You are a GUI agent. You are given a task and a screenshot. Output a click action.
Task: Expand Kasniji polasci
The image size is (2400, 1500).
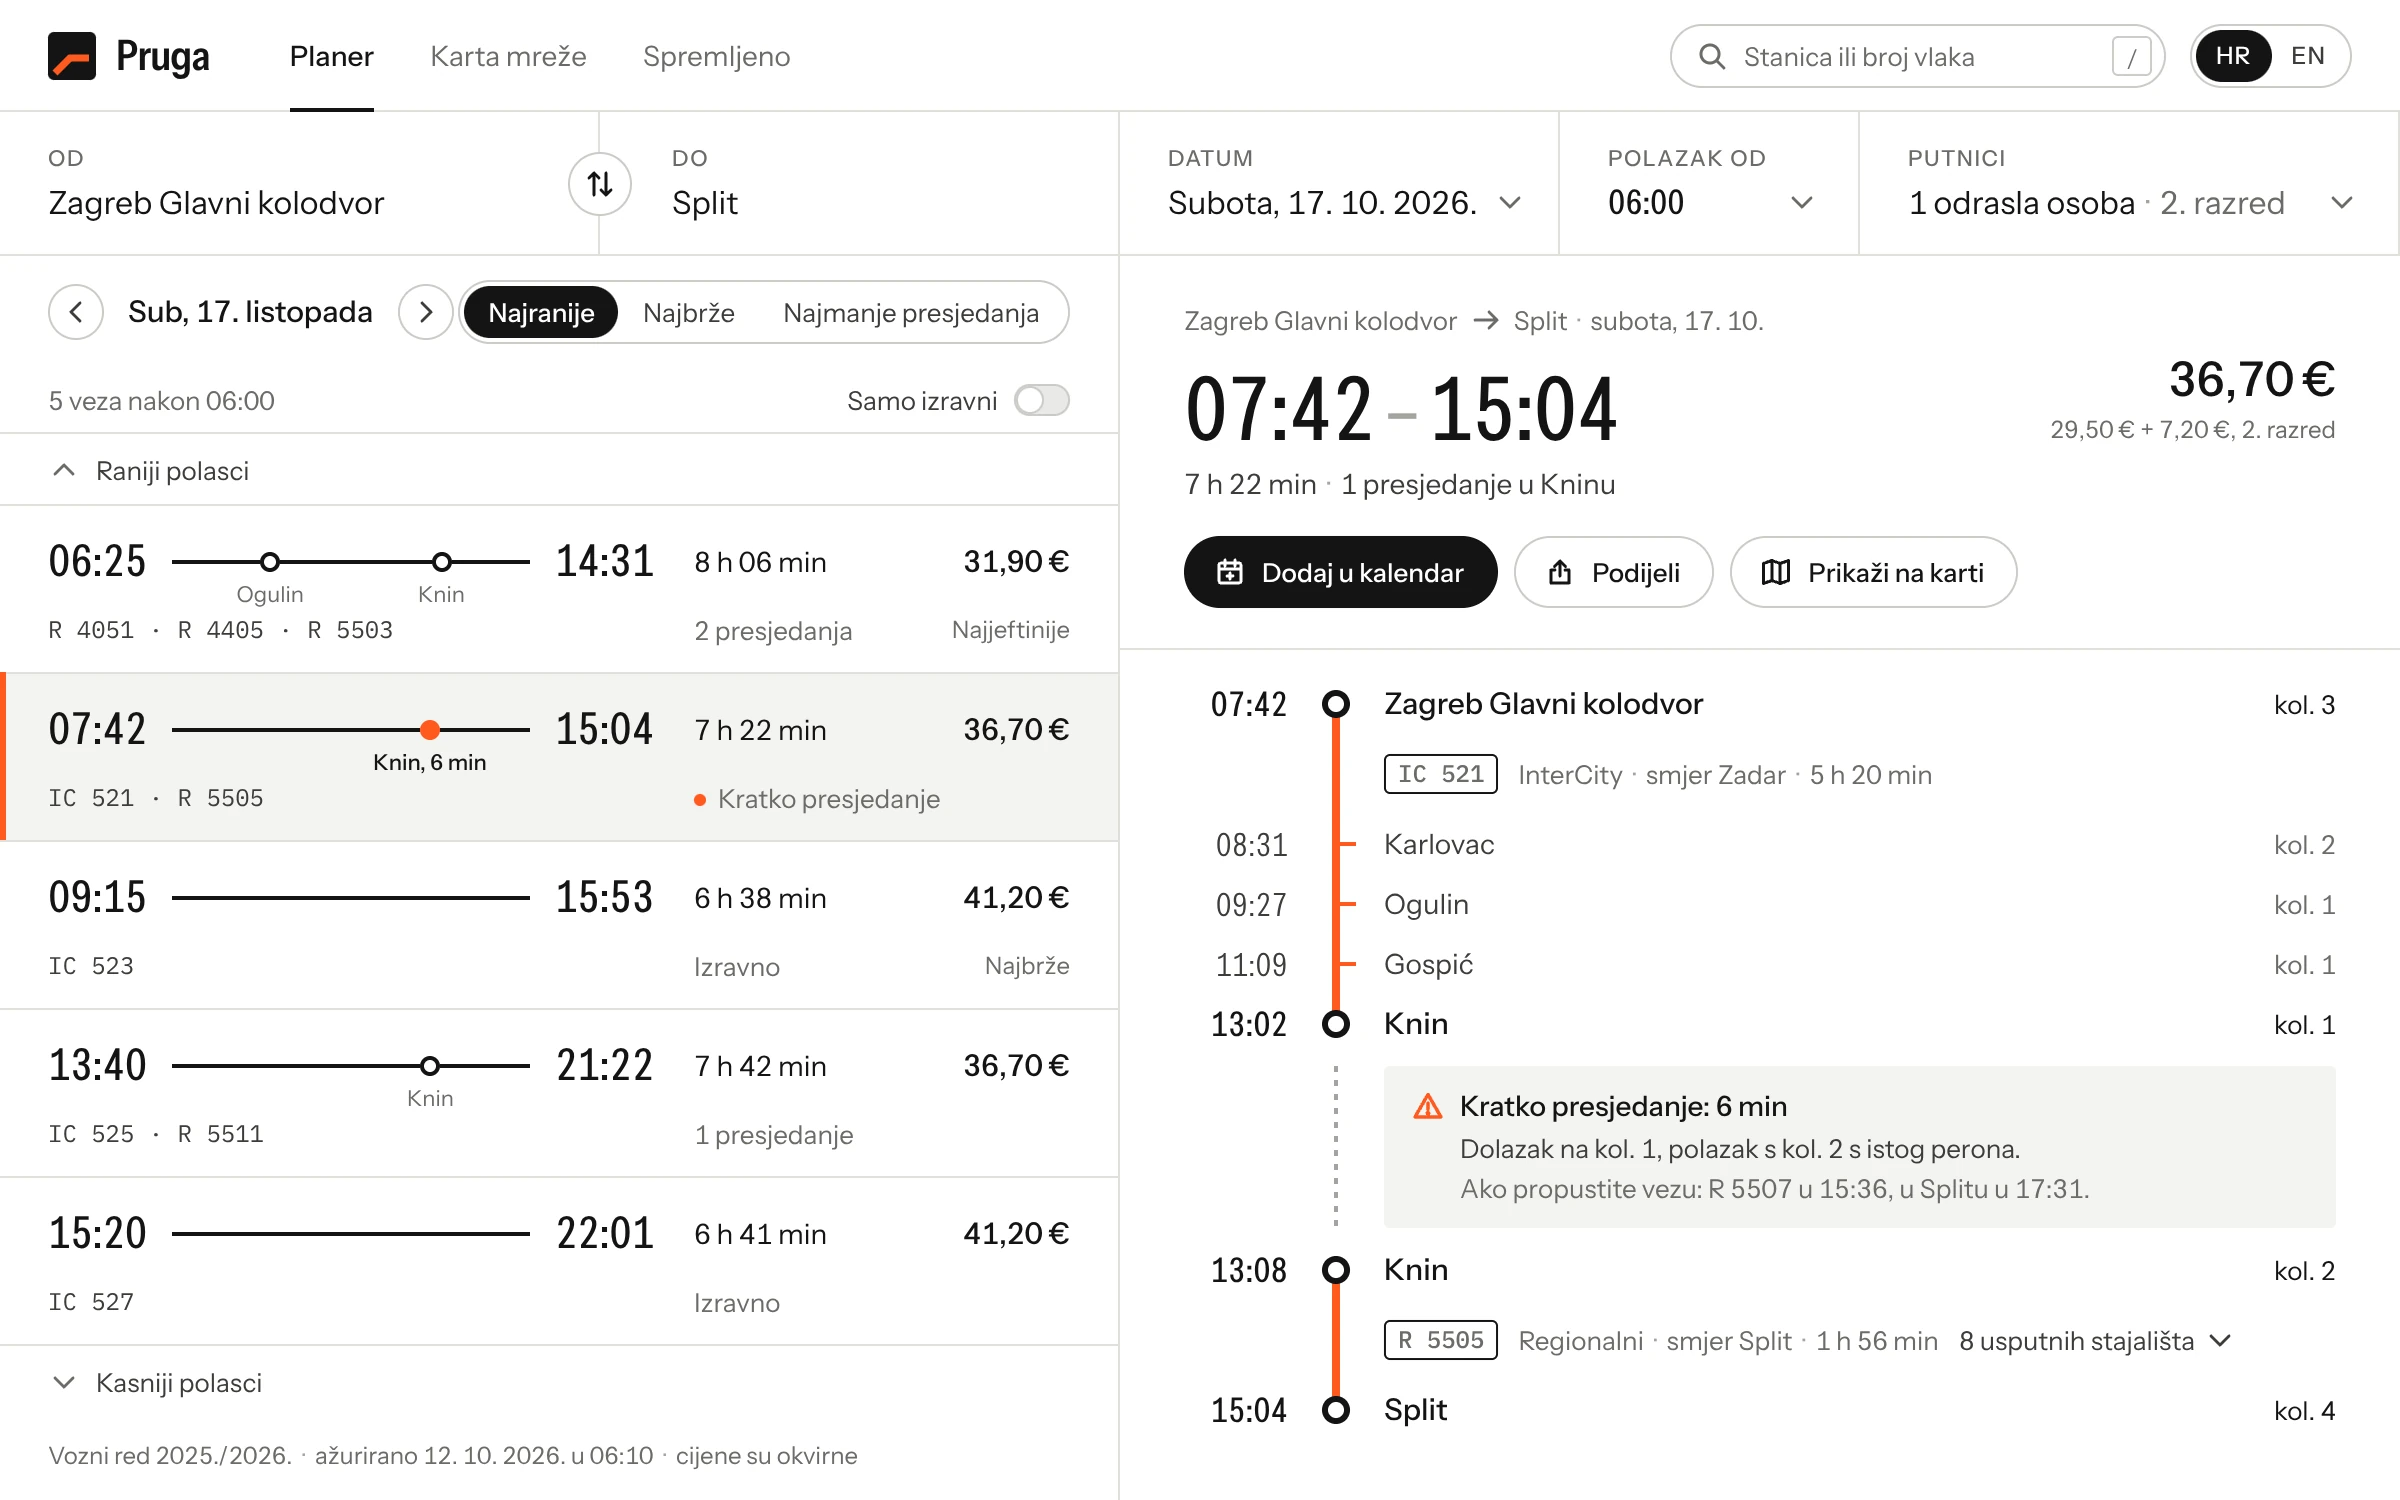point(559,1383)
